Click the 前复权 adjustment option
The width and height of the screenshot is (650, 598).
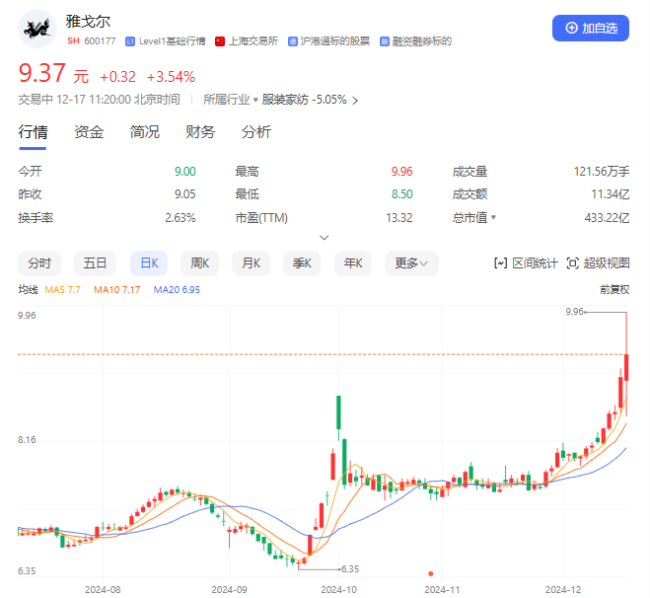(614, 290)
